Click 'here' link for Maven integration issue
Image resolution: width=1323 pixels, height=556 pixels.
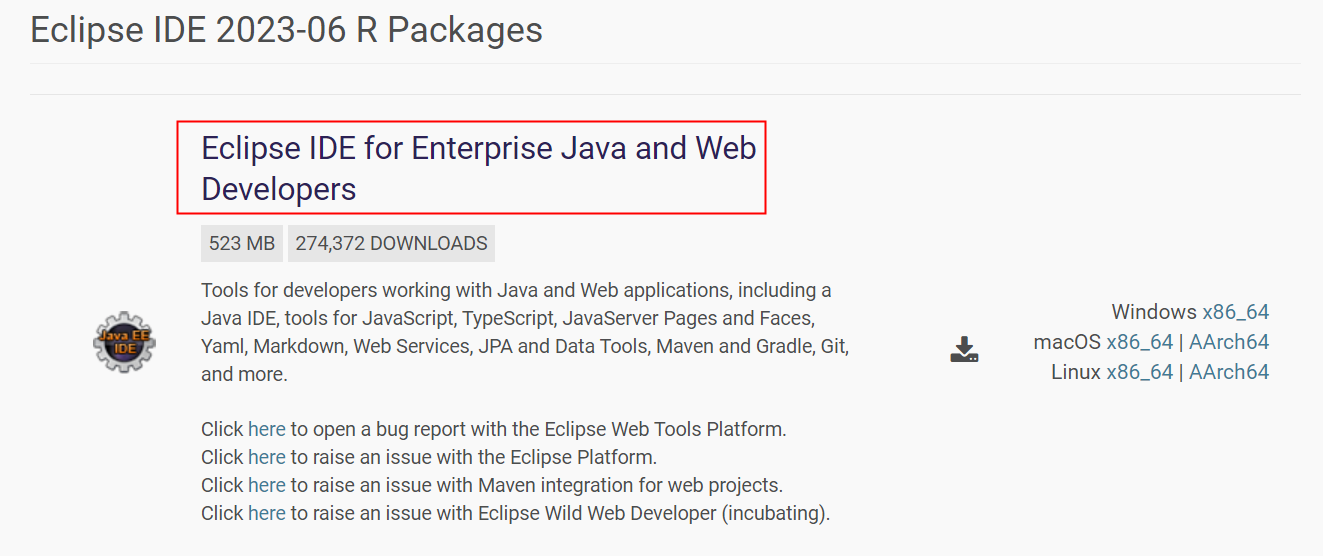[267, 485]
